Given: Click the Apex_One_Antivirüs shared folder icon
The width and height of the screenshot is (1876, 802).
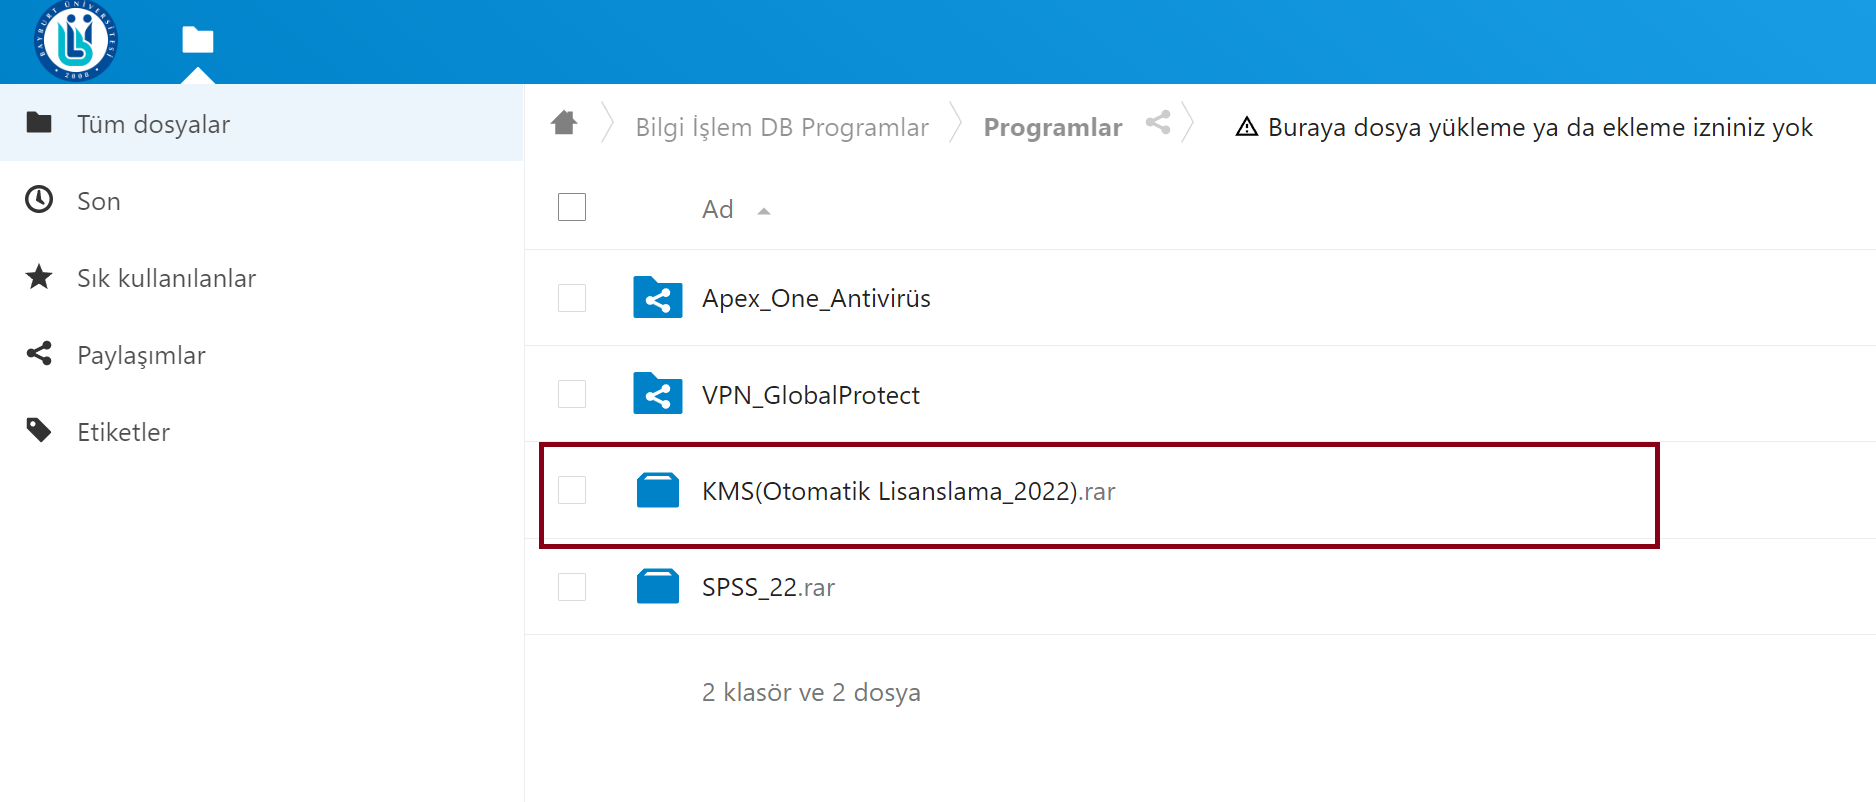Looking at the screenshot, I should tap(657, 298).
